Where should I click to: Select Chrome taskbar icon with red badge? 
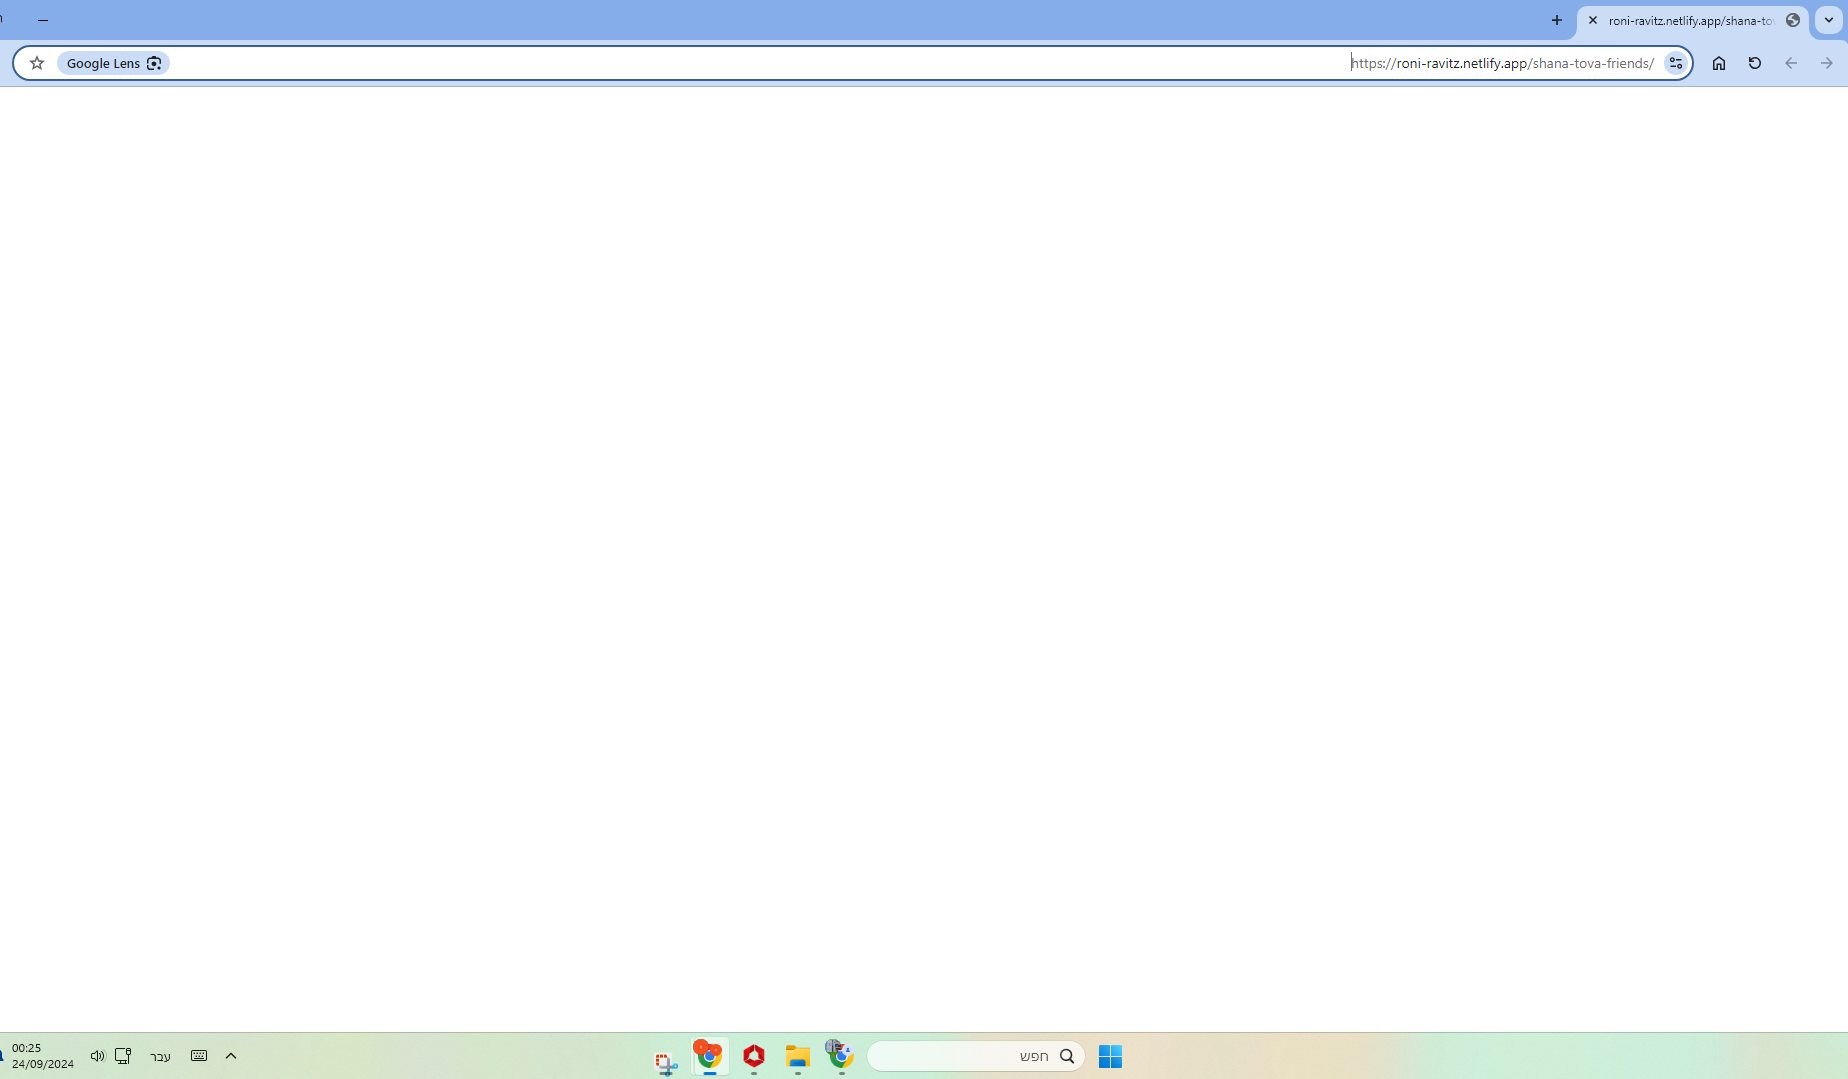(x=709, y=1056)
